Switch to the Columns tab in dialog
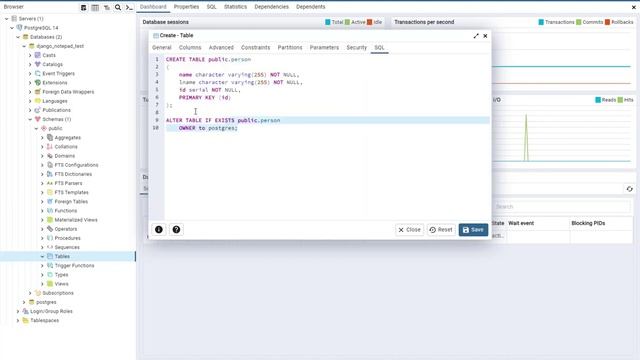Viewport: 640px width, 360px height. (x=190, y=48)
